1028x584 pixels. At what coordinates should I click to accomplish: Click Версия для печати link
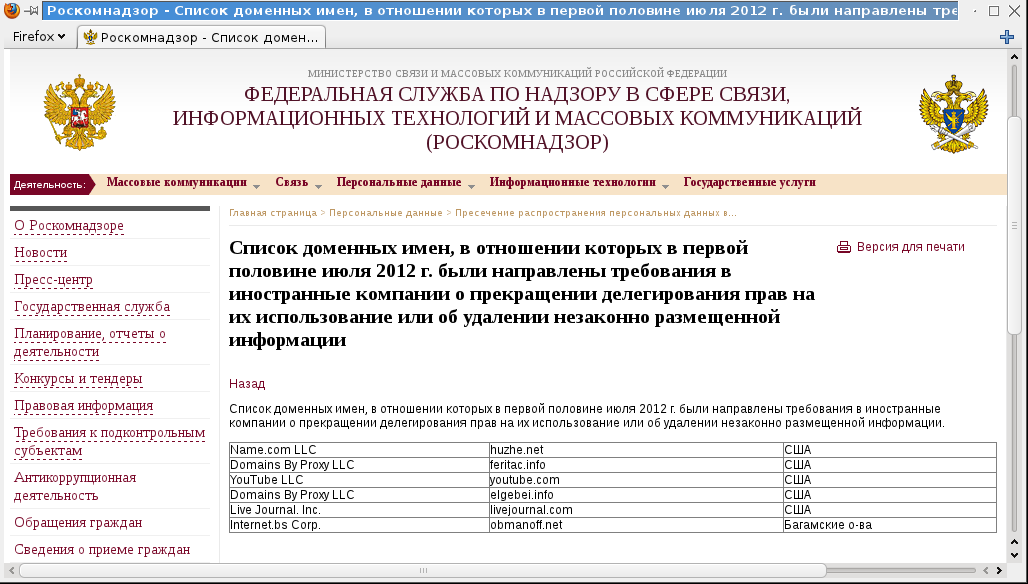[911, 247]
